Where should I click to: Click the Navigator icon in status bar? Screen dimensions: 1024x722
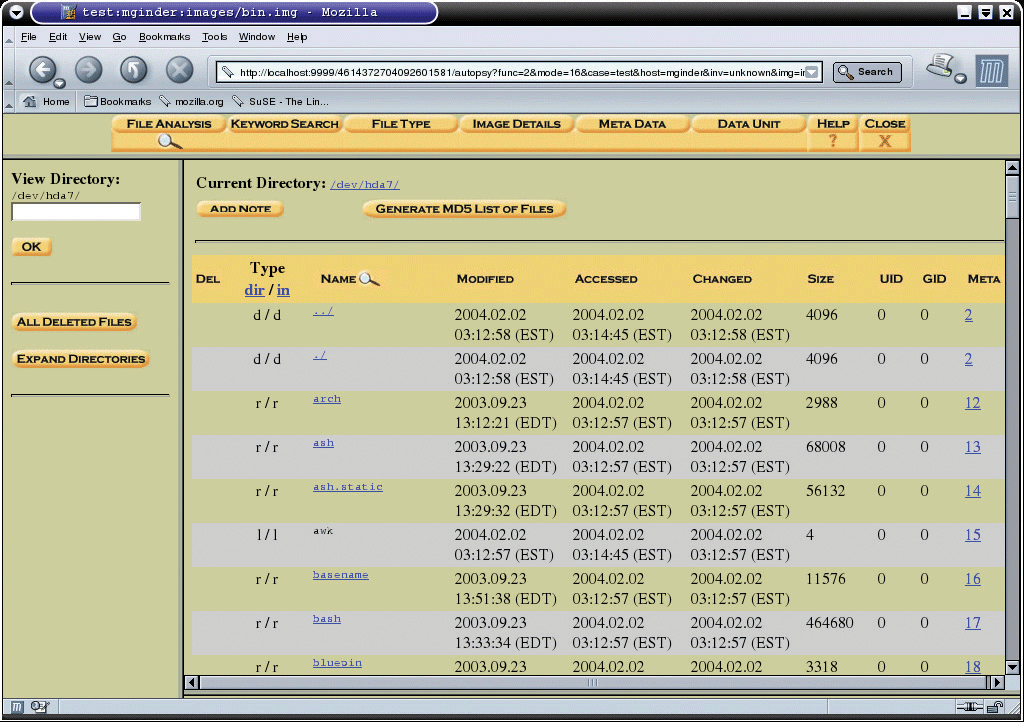17,707
